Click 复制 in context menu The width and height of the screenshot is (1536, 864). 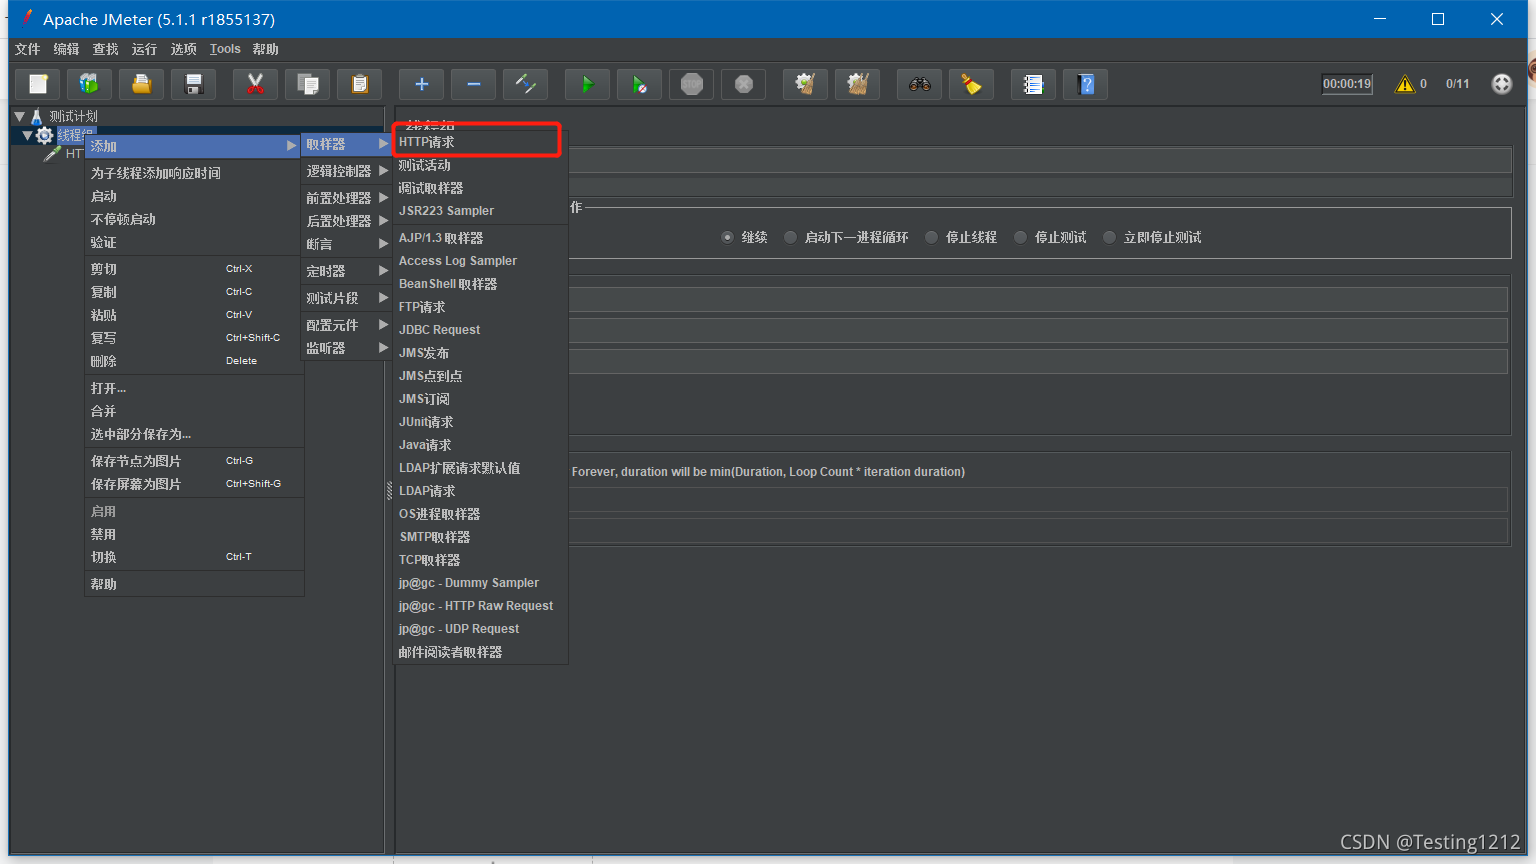pos(194,292)
